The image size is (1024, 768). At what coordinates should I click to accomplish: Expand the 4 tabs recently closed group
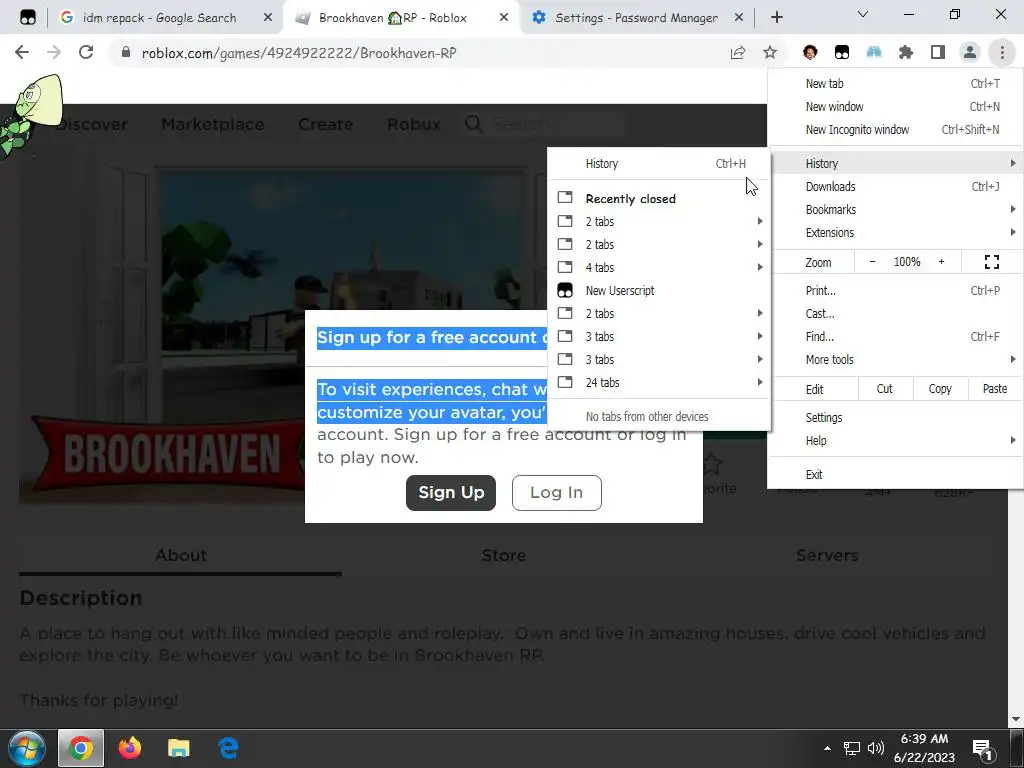click(x=659, y=267)
